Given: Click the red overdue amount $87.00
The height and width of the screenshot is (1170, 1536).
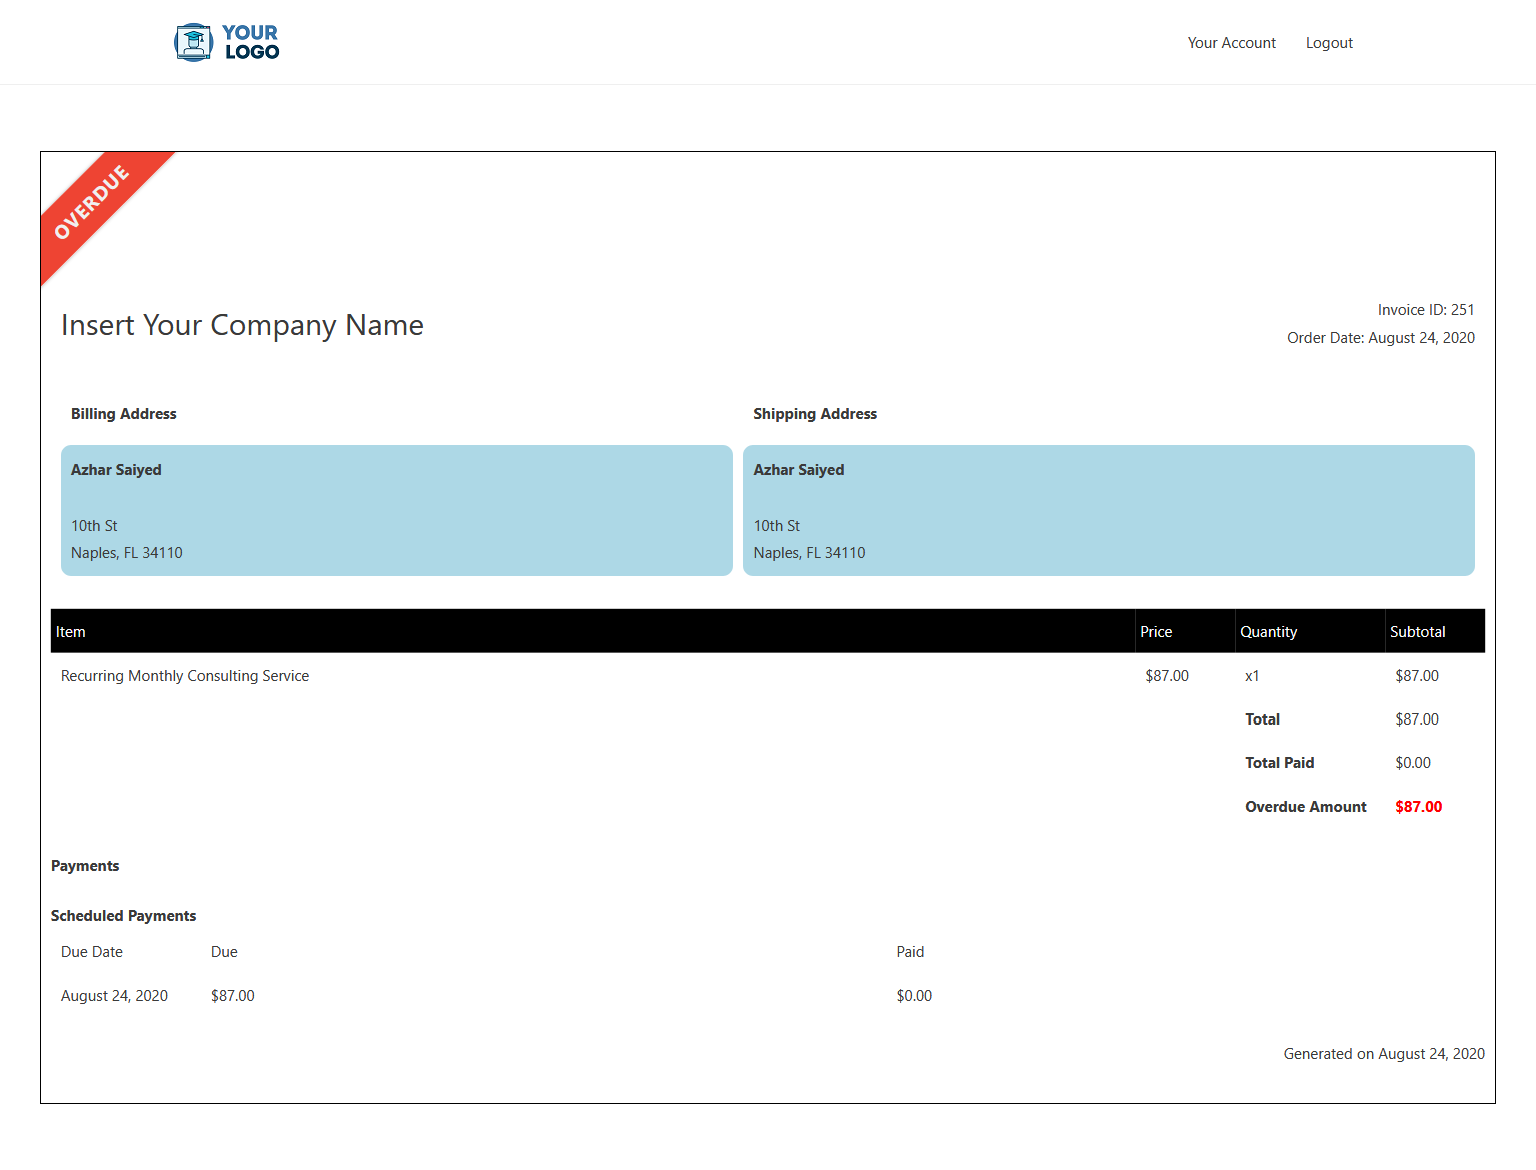Looking at the screenshot, I should point(1418,807).
